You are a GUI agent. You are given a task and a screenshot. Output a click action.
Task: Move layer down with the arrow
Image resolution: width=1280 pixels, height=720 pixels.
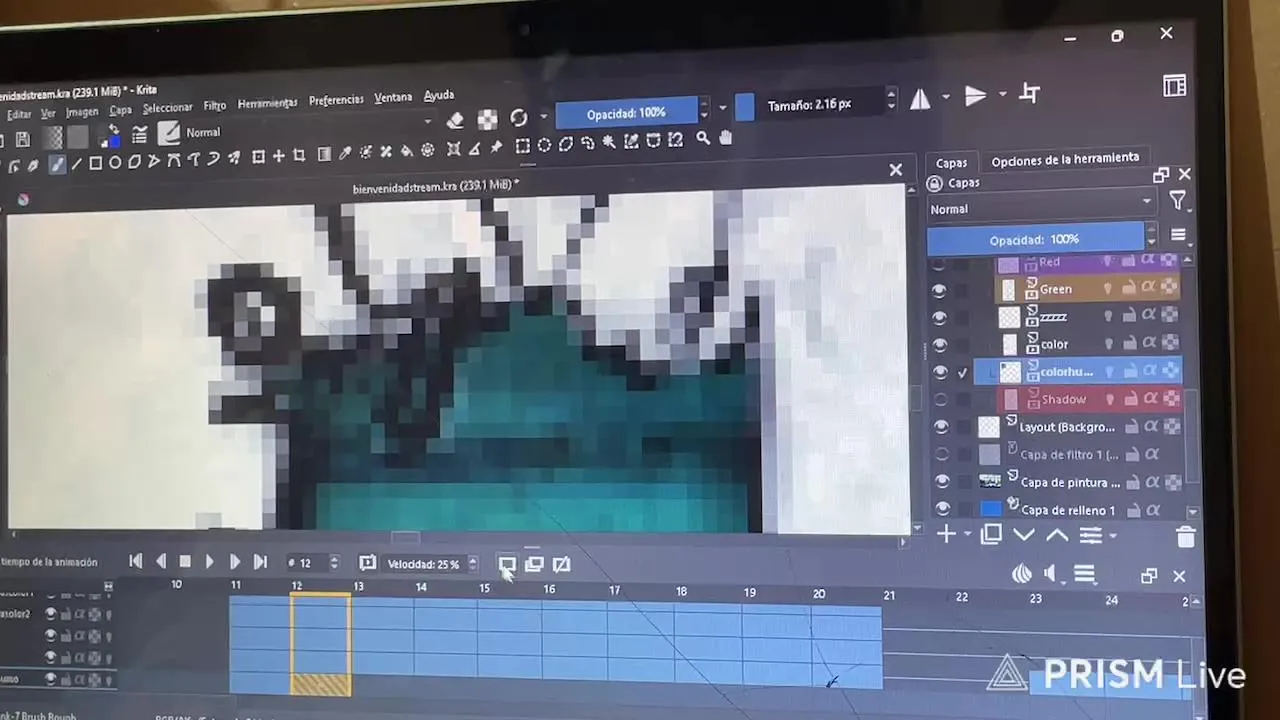(x=1024, y=535)
